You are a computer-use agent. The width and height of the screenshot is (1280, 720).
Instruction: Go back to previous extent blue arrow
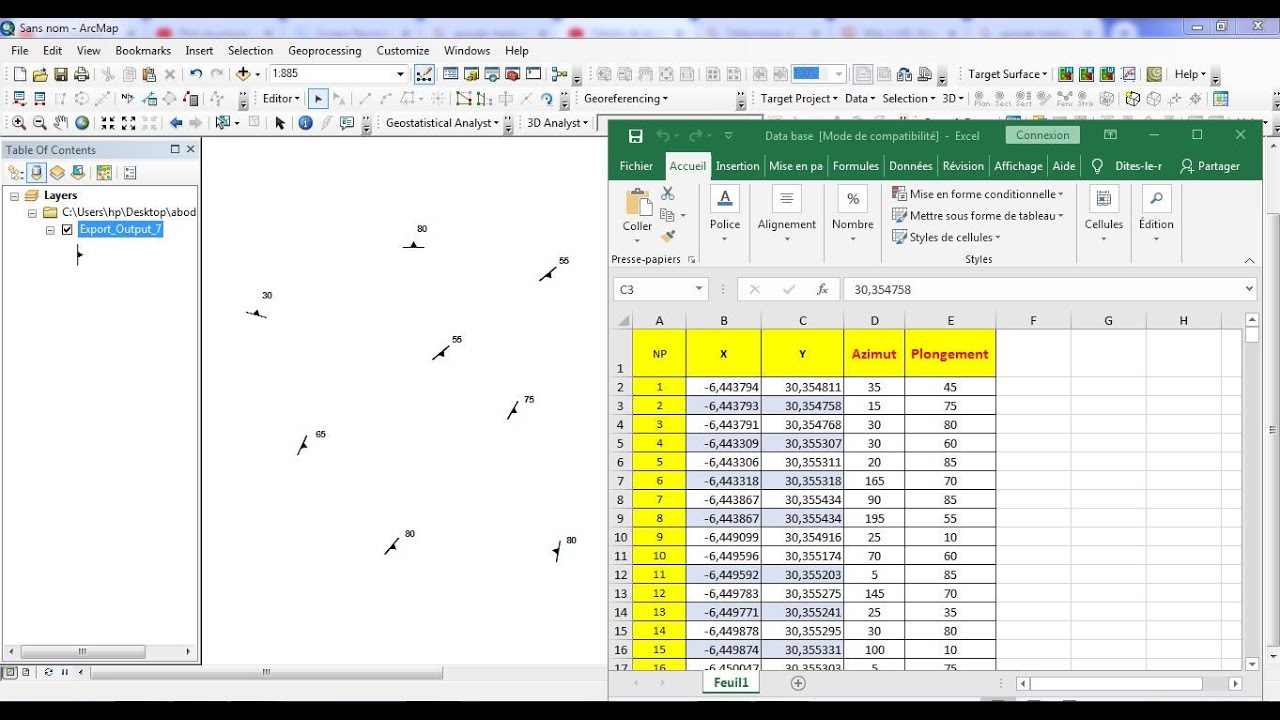(176, 123)
